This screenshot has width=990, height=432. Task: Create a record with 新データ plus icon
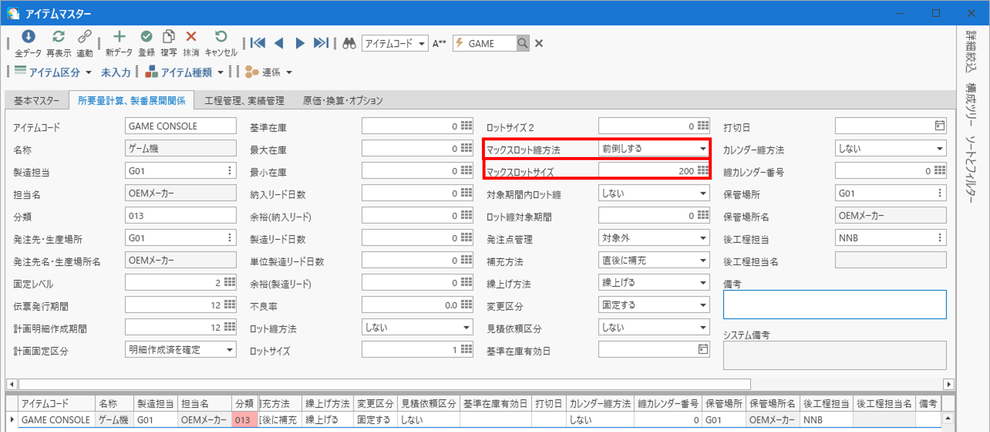[119, 37]
